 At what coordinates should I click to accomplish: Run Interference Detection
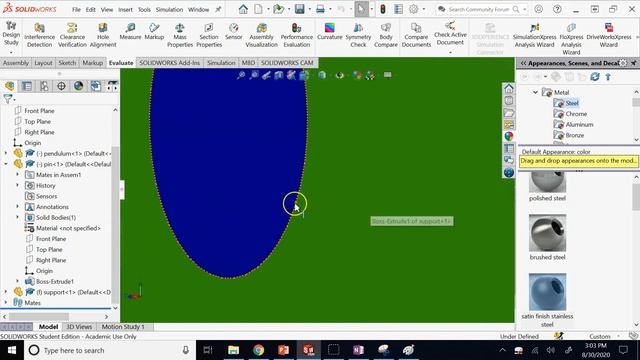39,35
